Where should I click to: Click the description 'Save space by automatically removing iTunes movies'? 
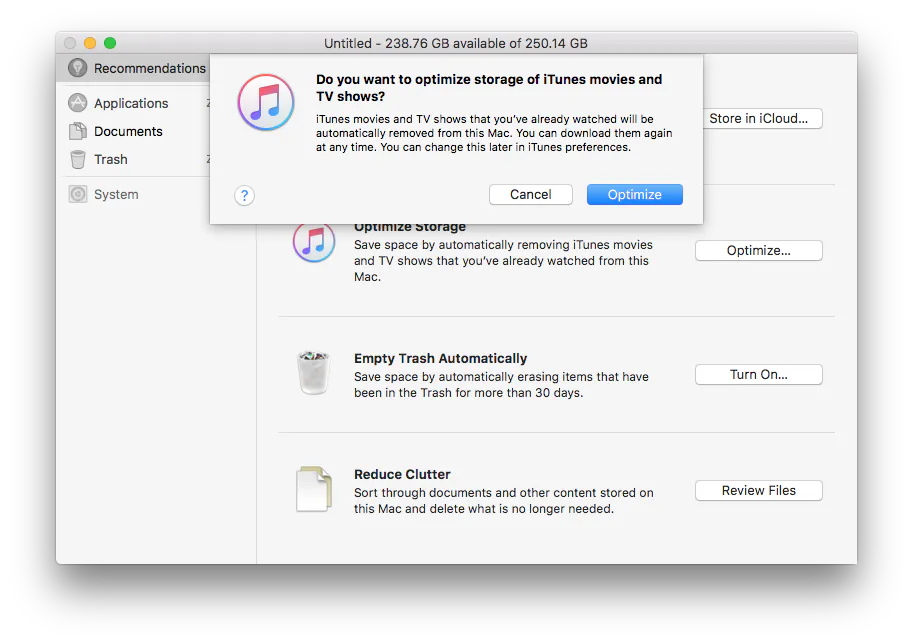click(x=503, y=260)
